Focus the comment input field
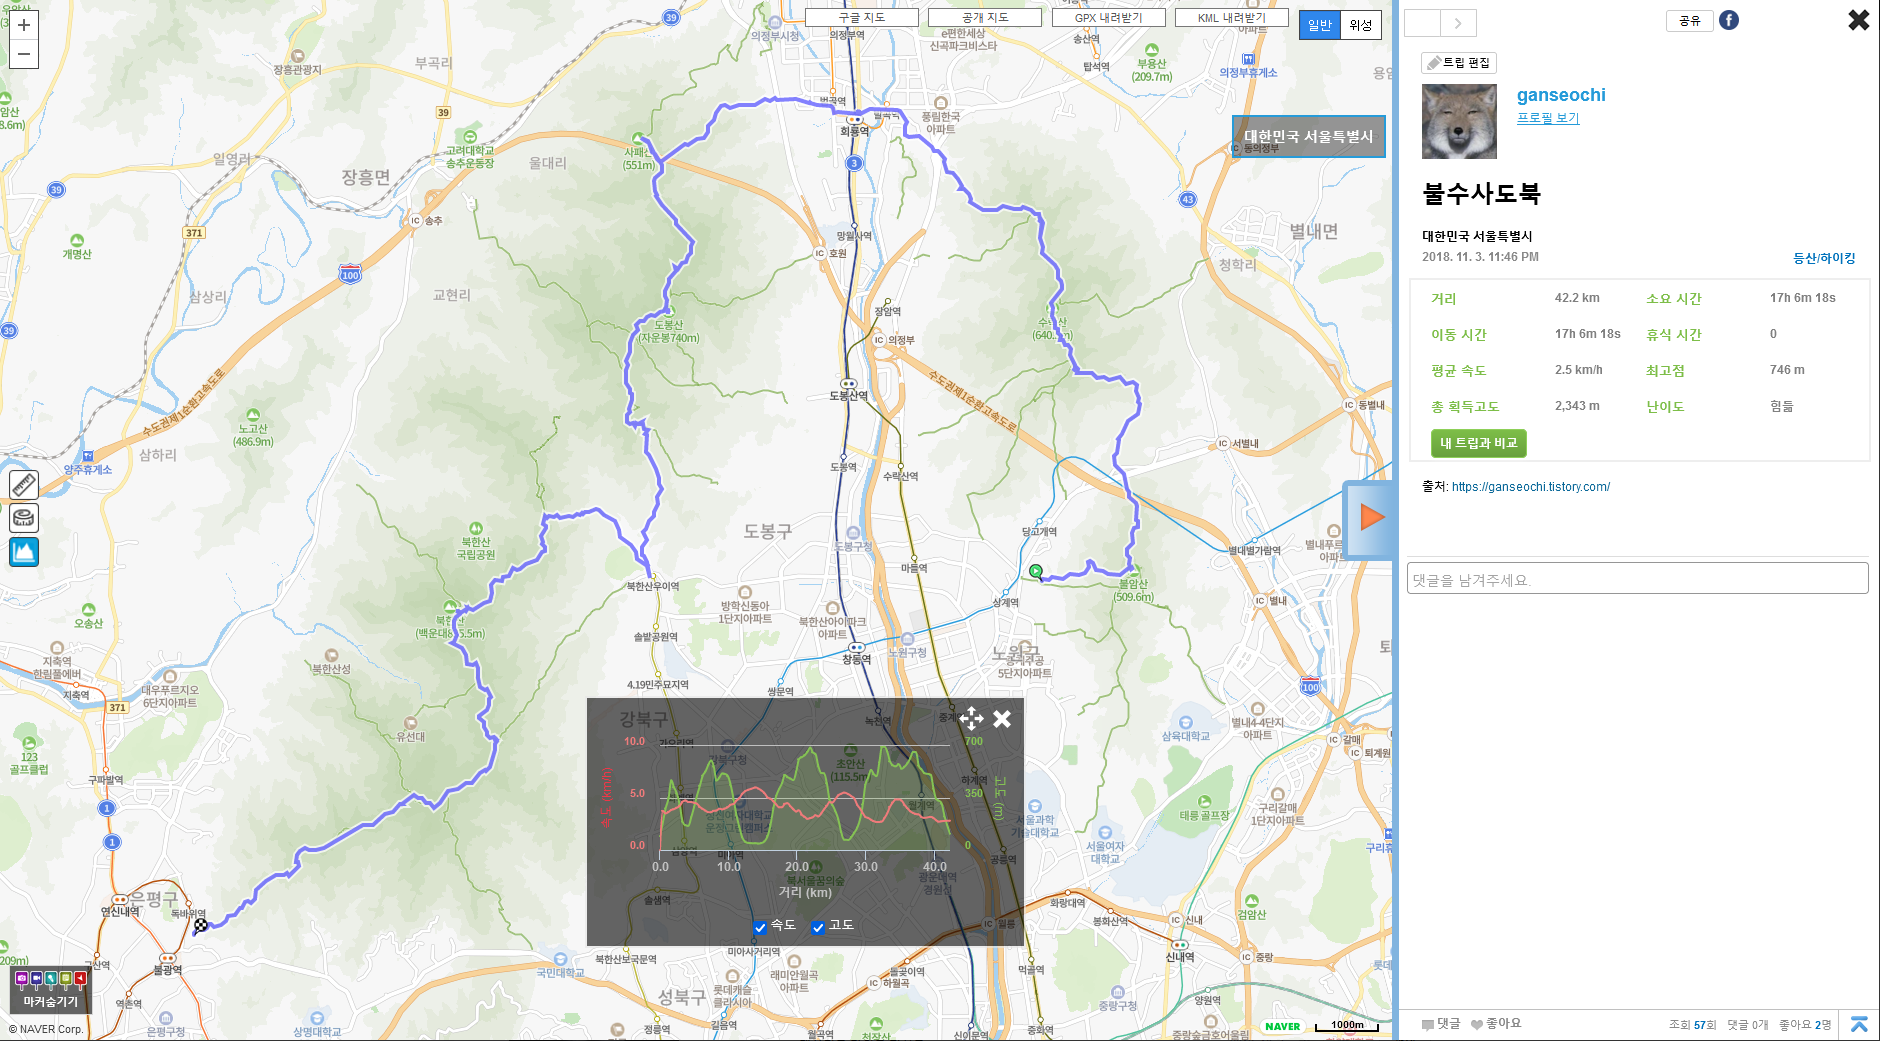1880x1041 pixels. [1637, 578]
